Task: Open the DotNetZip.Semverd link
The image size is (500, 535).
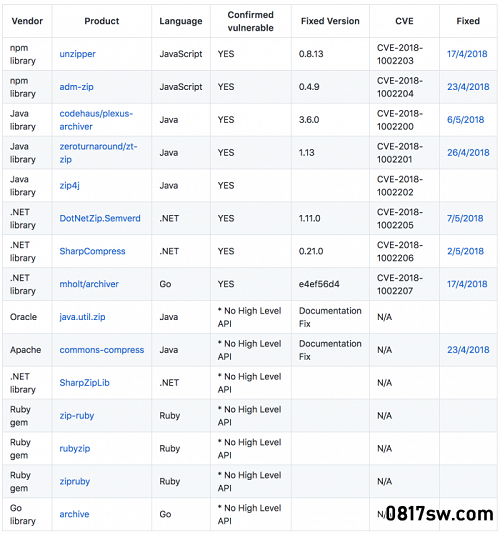Action: tap(100, 218)
